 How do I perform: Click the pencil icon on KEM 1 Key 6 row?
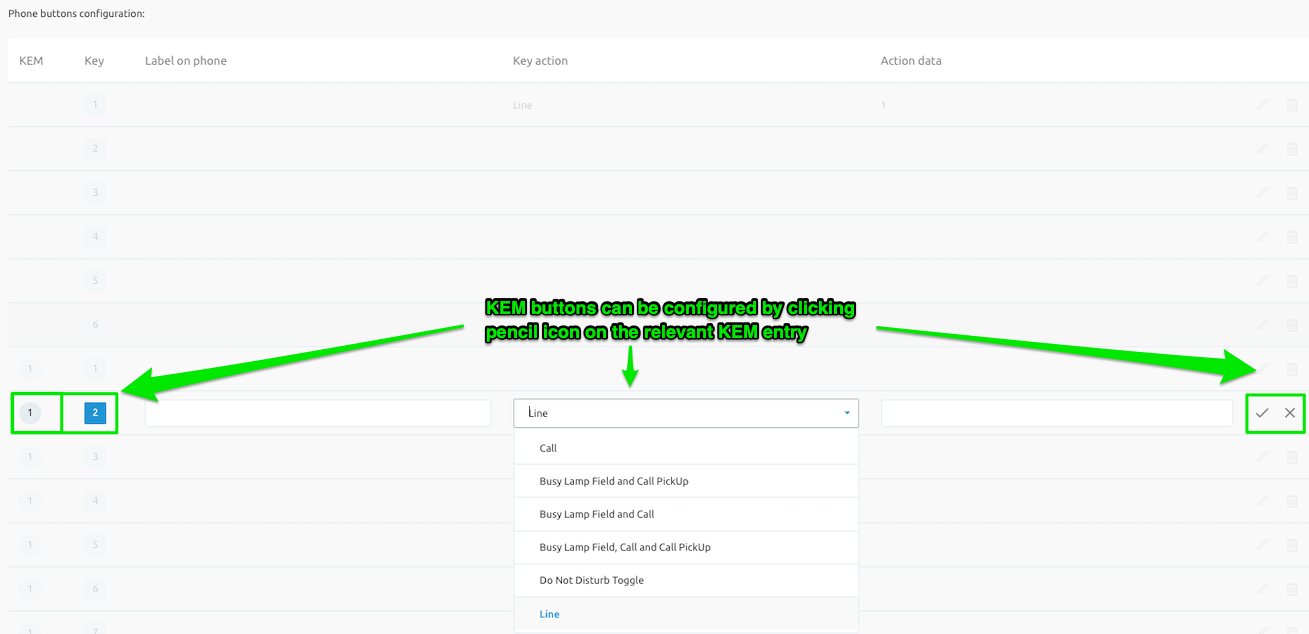(x=1262, y=589)
